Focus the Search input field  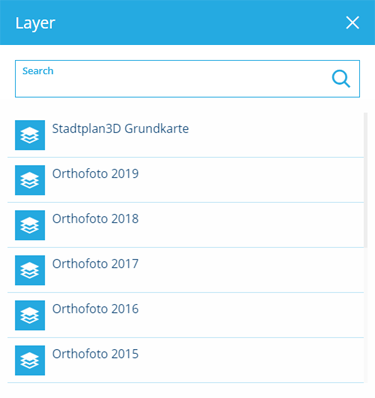[187, 79]
